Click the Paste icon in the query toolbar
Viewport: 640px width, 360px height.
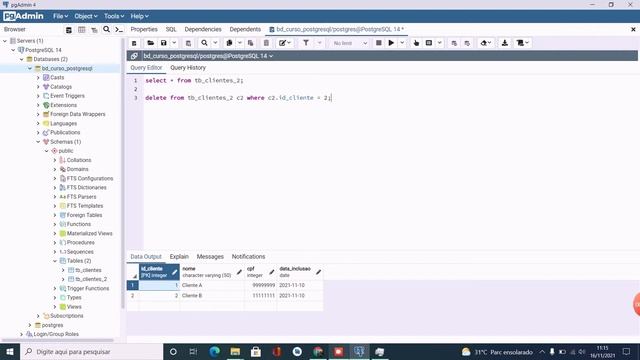pyautogui.click(x=251, y=43)
